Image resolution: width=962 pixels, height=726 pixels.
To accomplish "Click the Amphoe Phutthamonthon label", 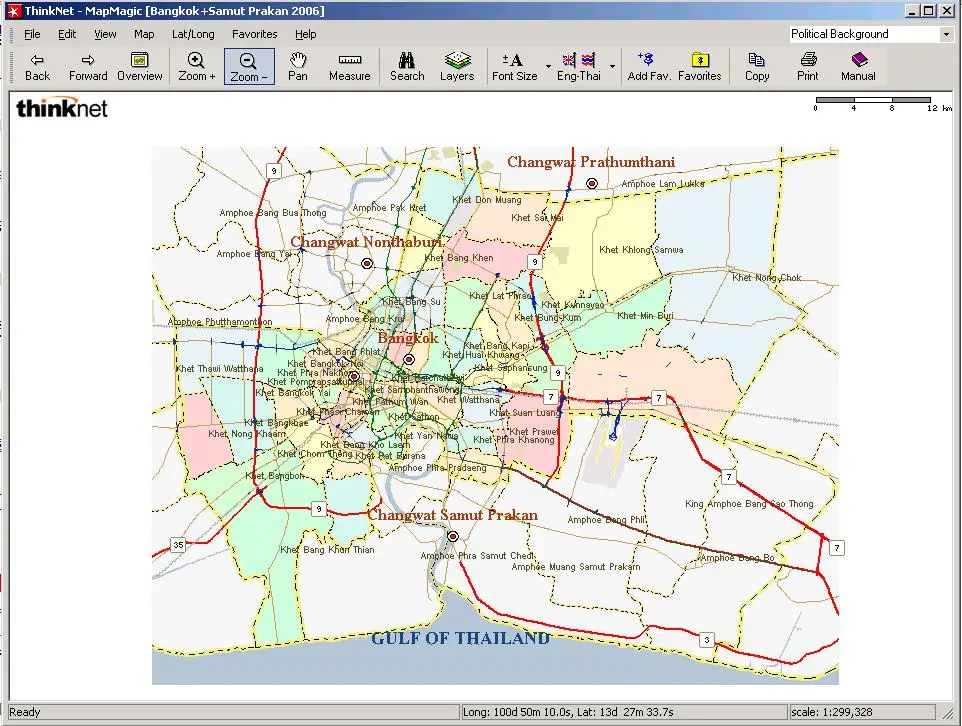I will 220,322.
